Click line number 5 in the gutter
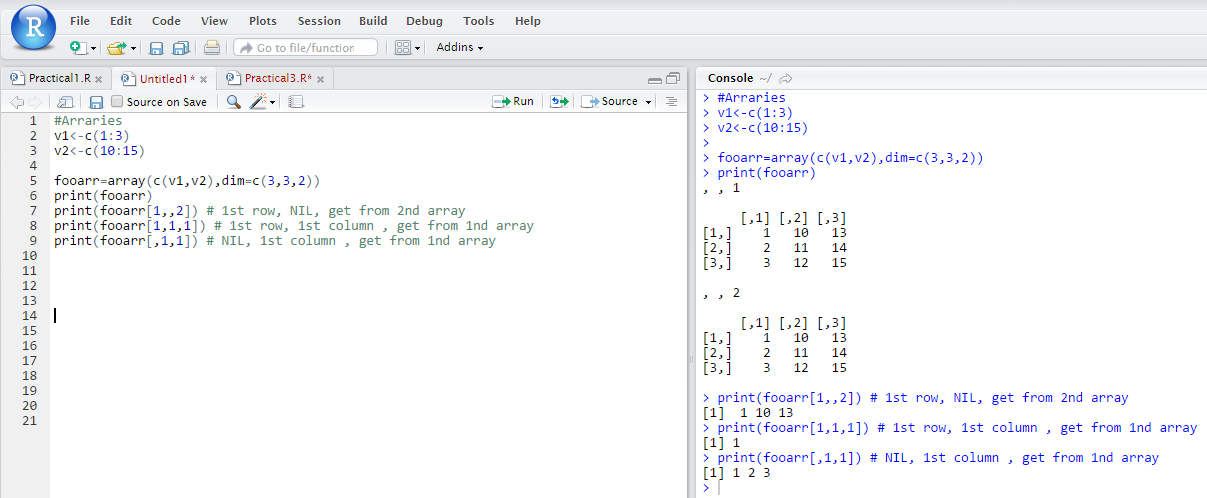 [x=33, y=180]
